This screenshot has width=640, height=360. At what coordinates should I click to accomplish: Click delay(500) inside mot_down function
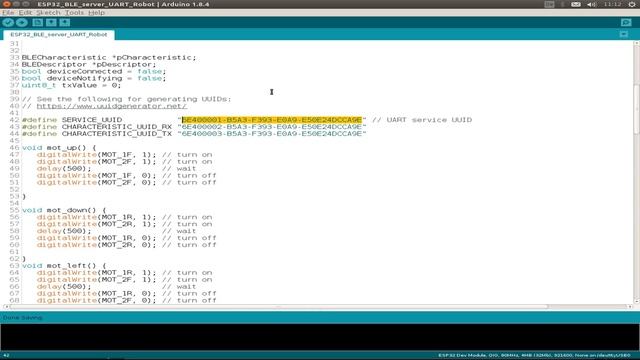click(x=64, y=231)
